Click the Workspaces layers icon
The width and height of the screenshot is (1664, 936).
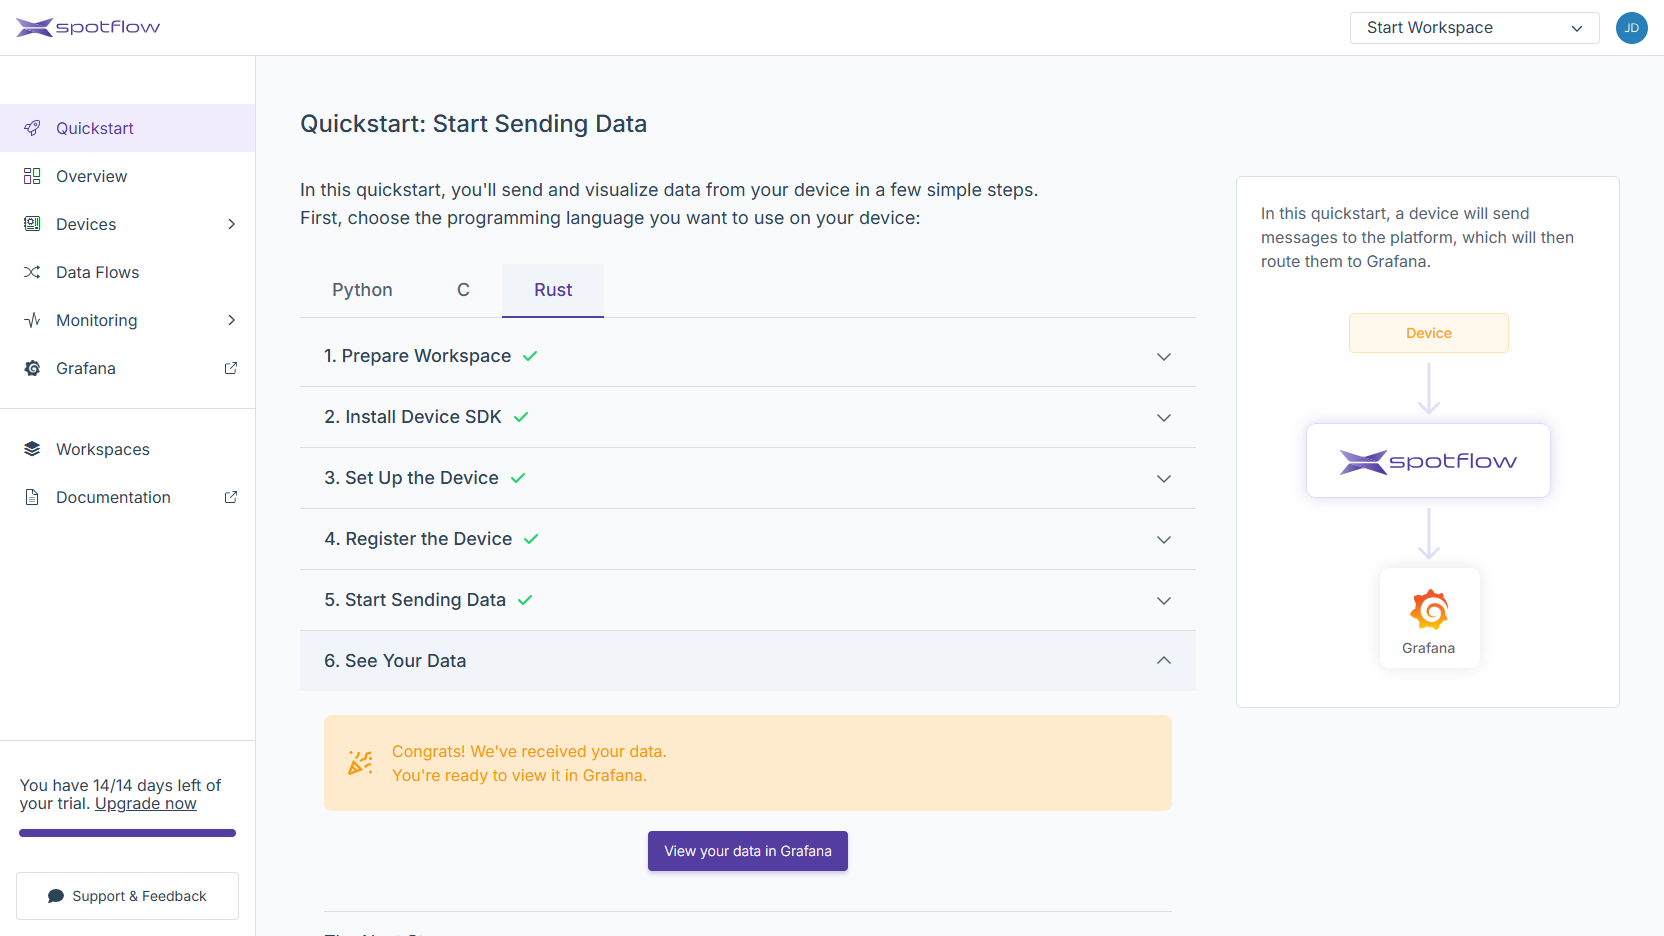pyautogui.click(x=32, y=449)
